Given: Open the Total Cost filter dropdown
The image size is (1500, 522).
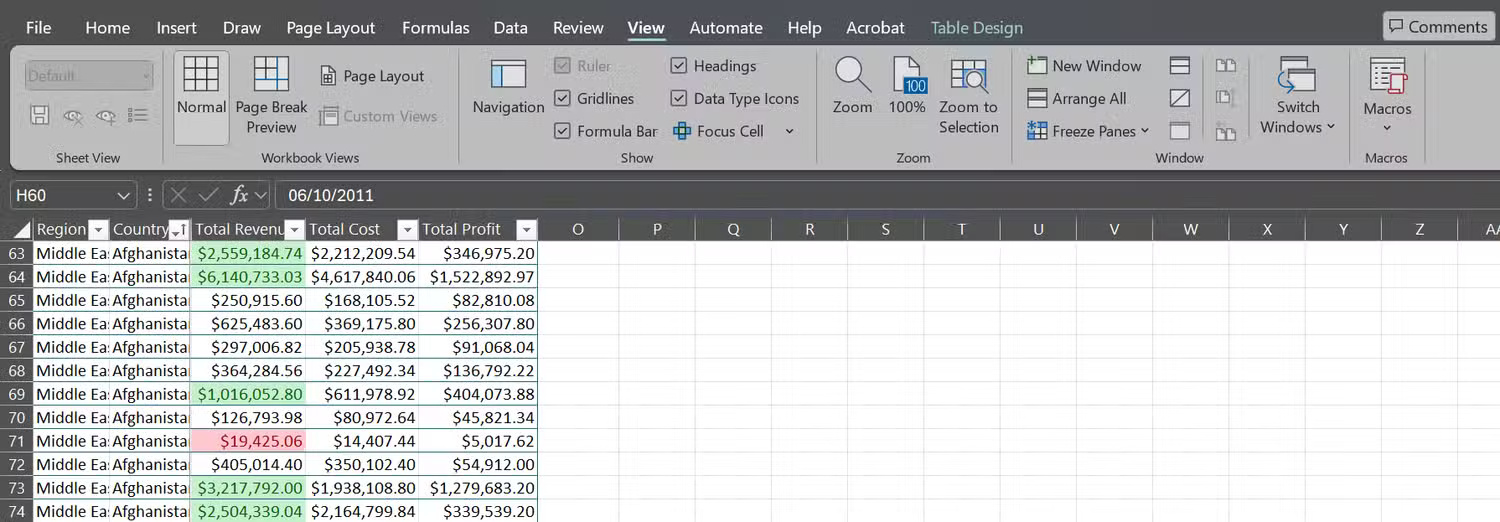Looking at the screenshot, I should [x=406, y=230].
